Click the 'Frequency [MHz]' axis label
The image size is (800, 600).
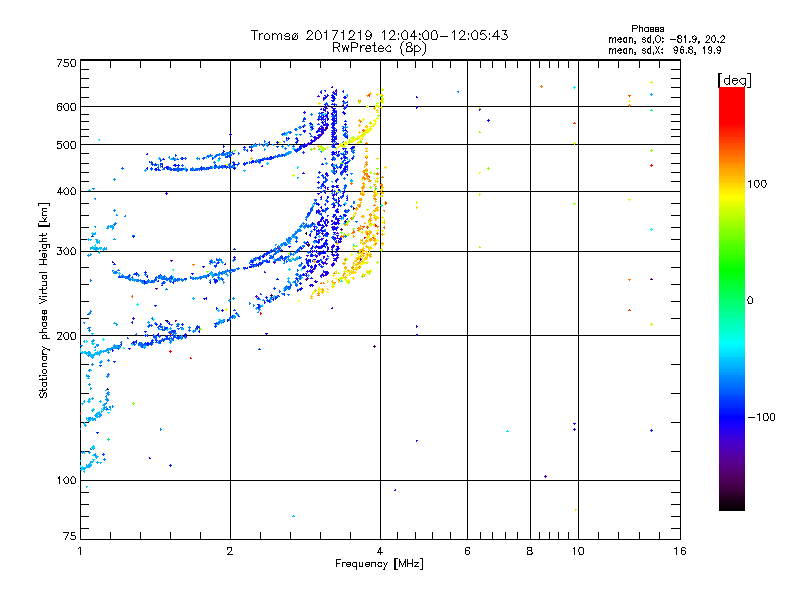tap(379, 564)
